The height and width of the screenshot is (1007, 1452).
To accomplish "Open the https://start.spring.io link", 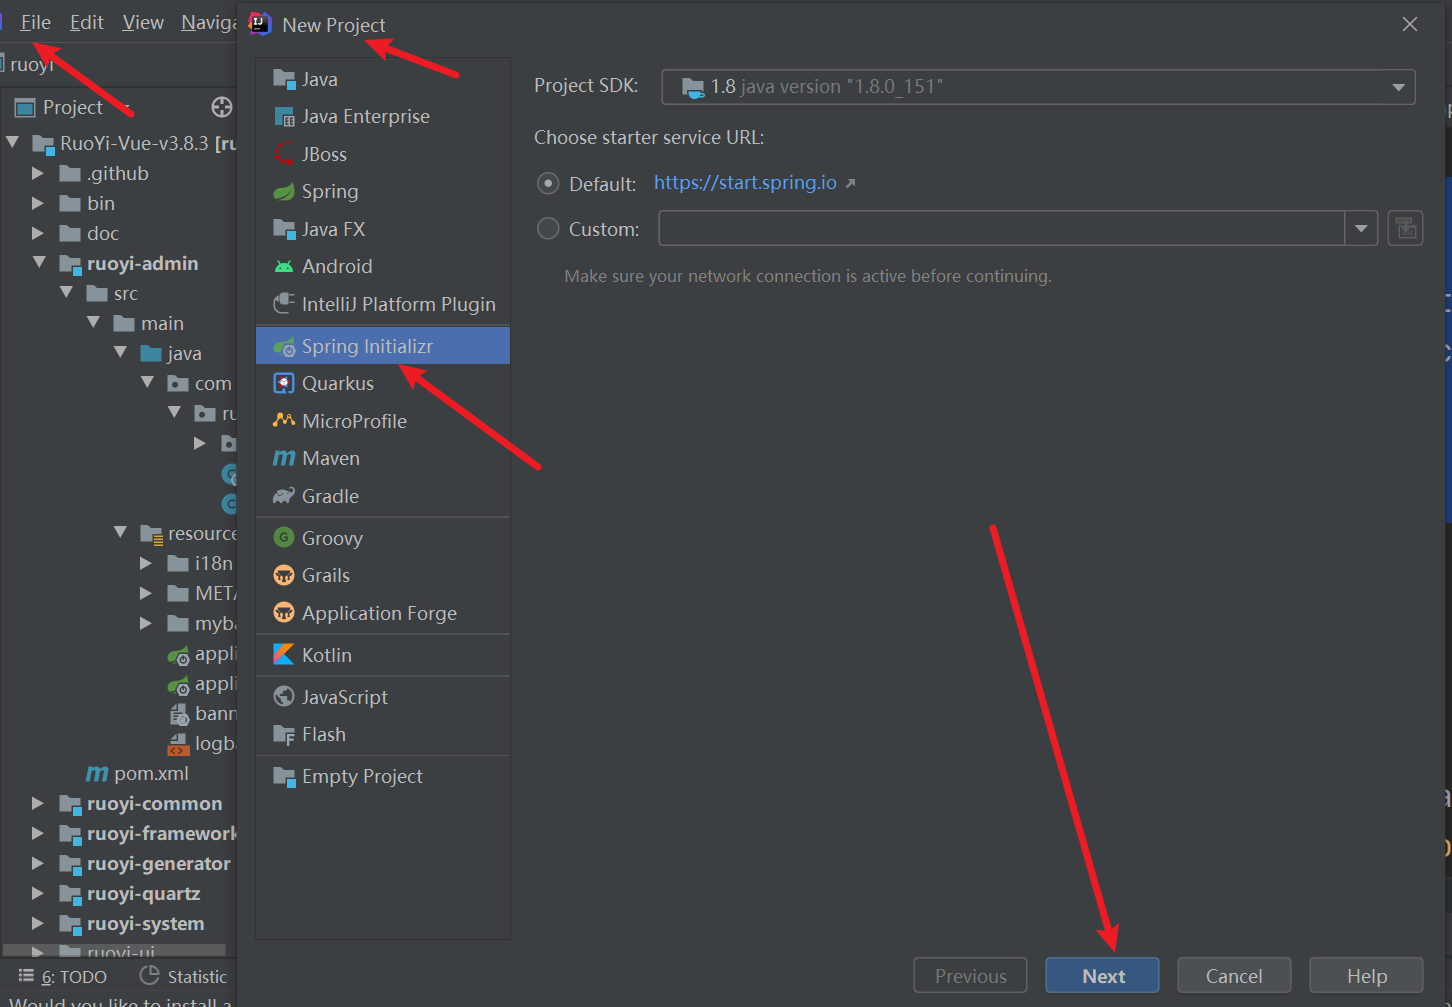I will point(745,183).
